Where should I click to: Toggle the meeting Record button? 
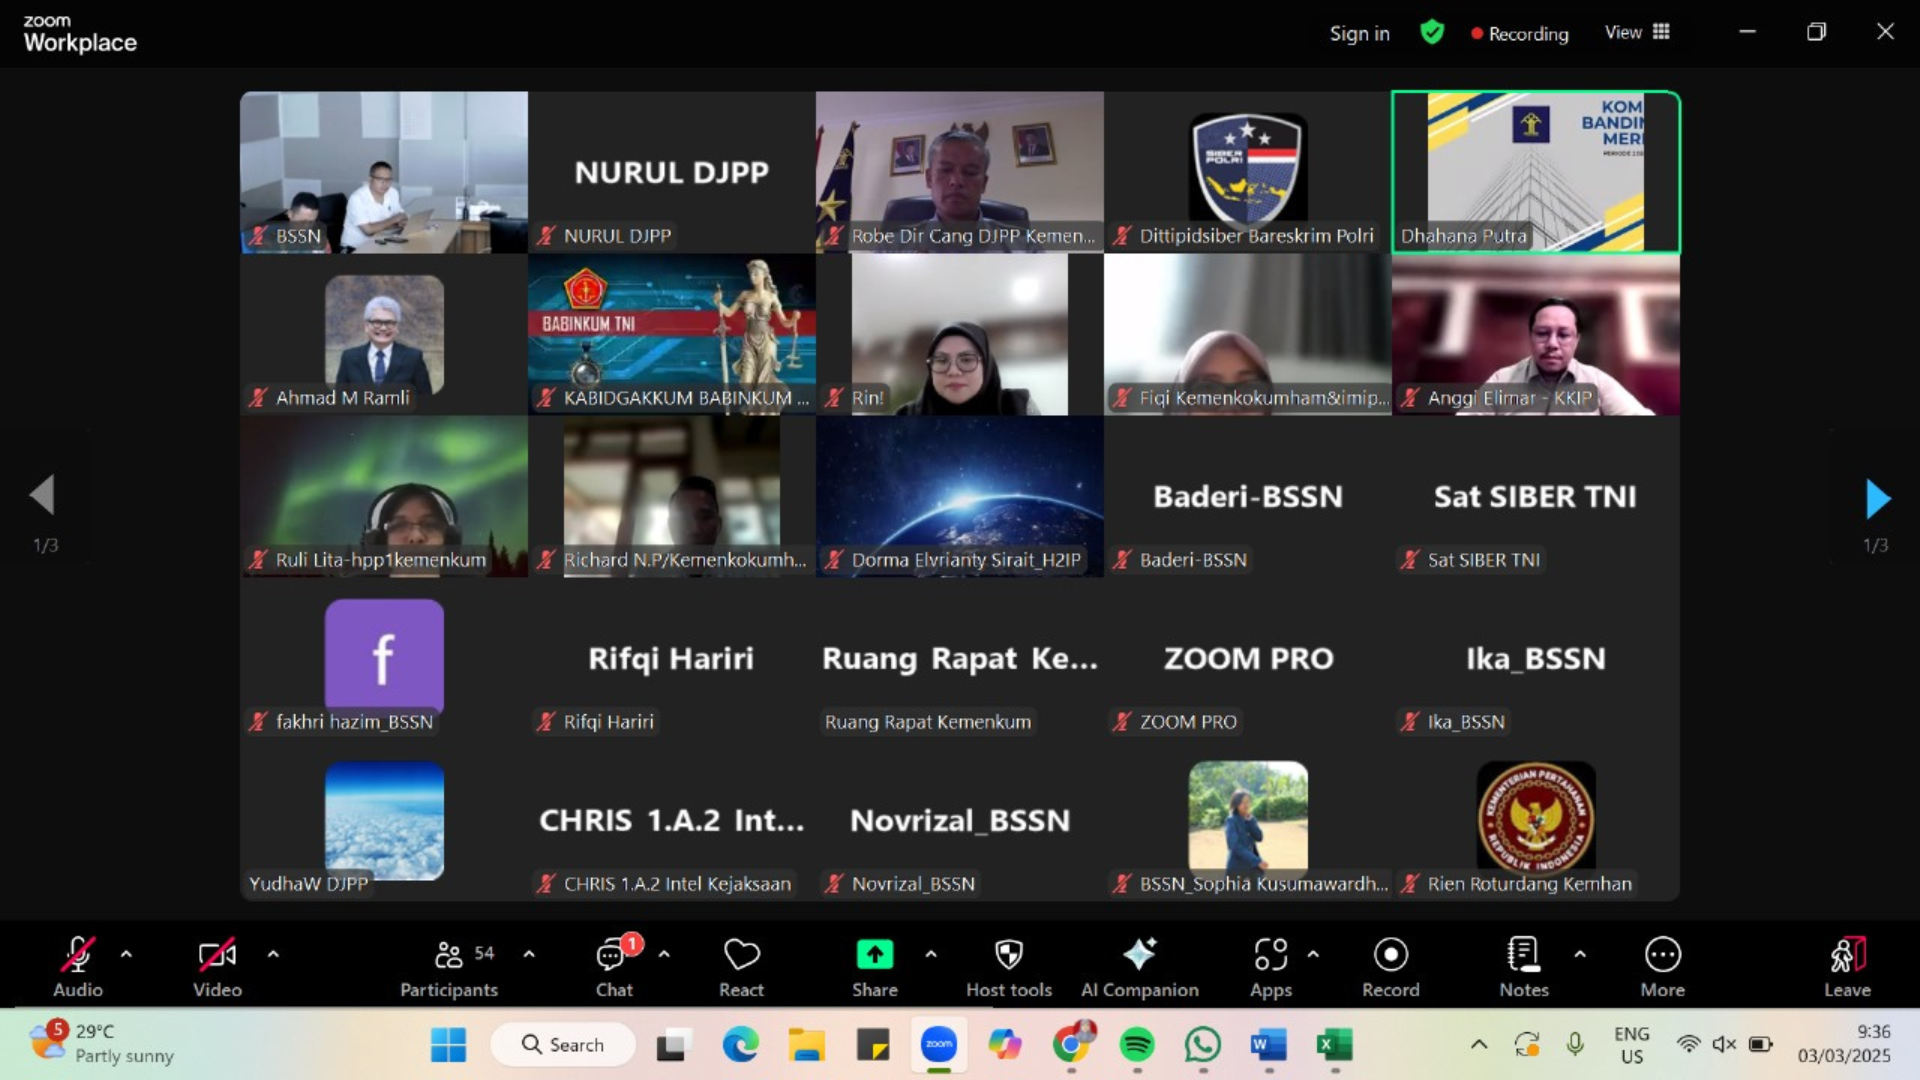click(1391, 966)
